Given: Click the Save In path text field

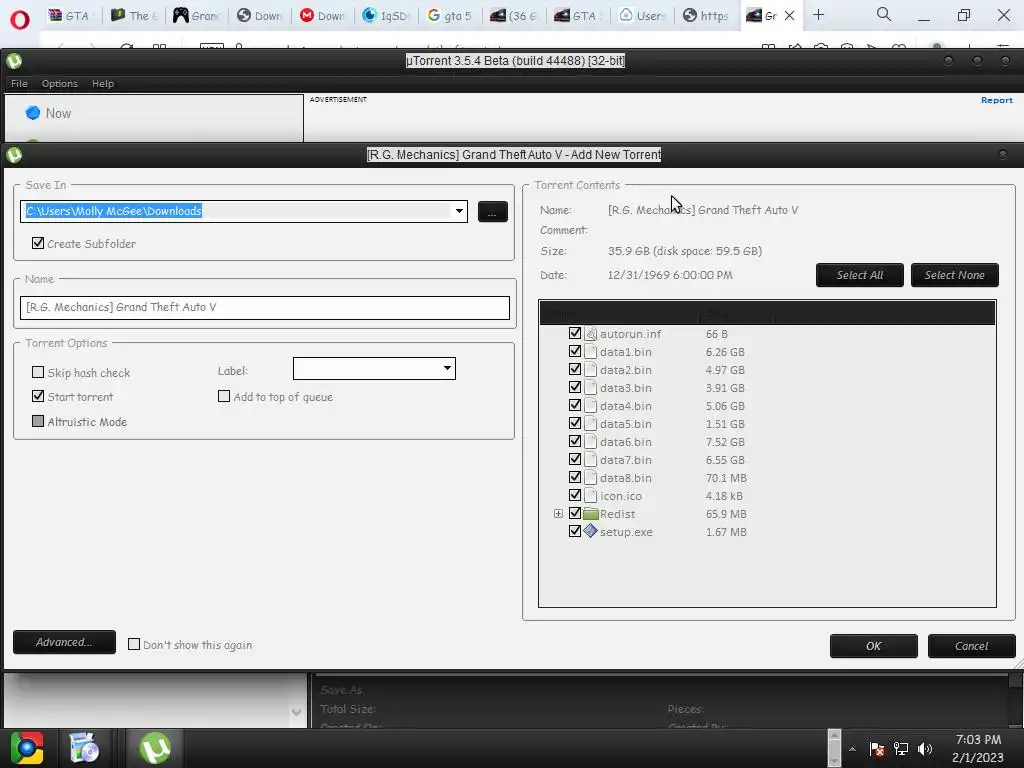Looking at the screenshot, I should 236,211.
